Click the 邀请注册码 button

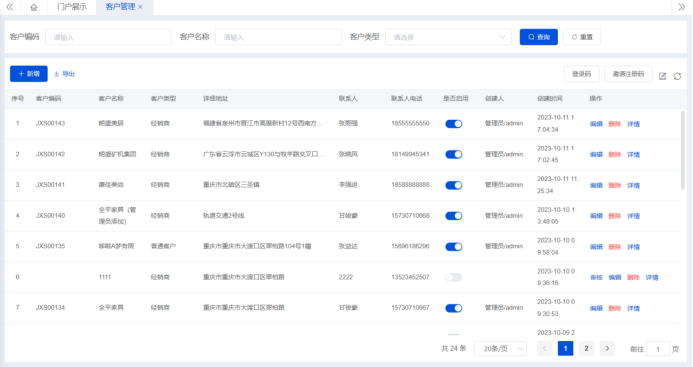click(628, 74)
